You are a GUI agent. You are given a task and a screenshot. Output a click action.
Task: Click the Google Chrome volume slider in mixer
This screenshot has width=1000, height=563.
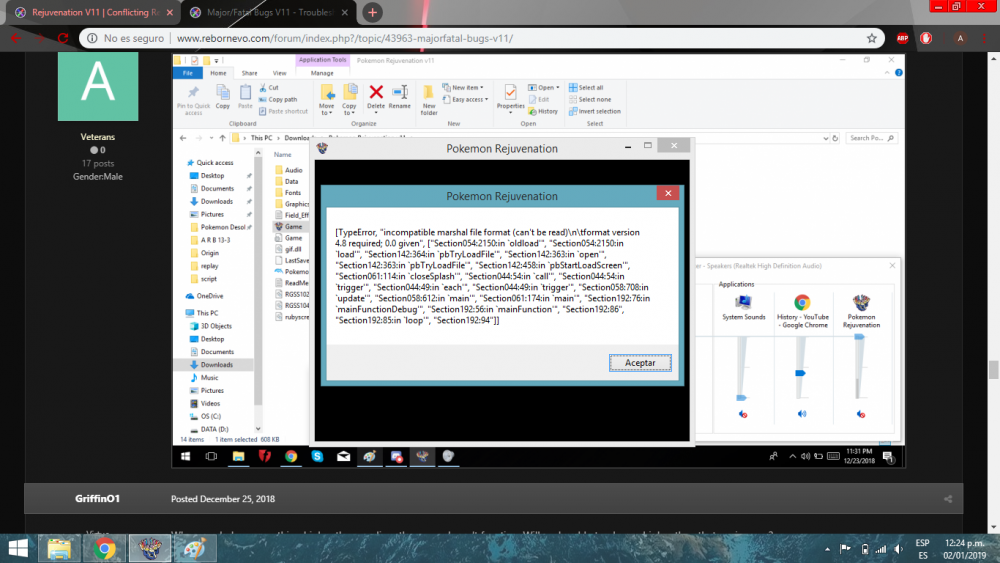tap(800, 373)
